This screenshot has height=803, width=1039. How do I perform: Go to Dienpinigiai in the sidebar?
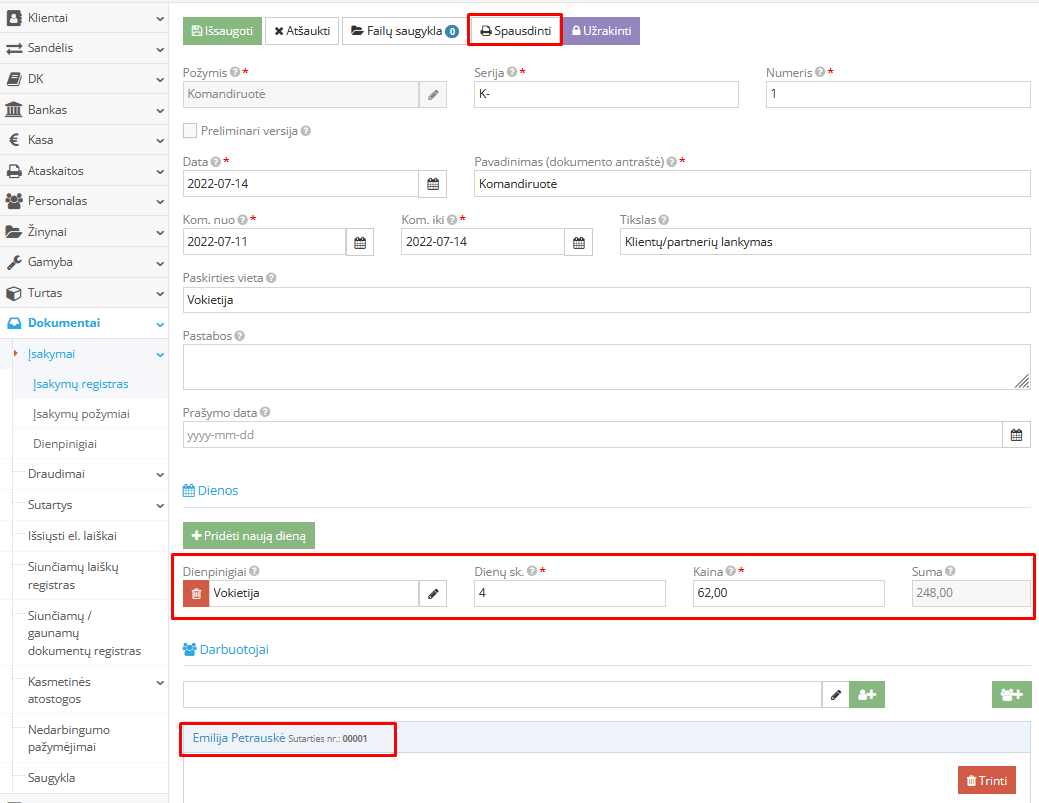tap(65, 444)
